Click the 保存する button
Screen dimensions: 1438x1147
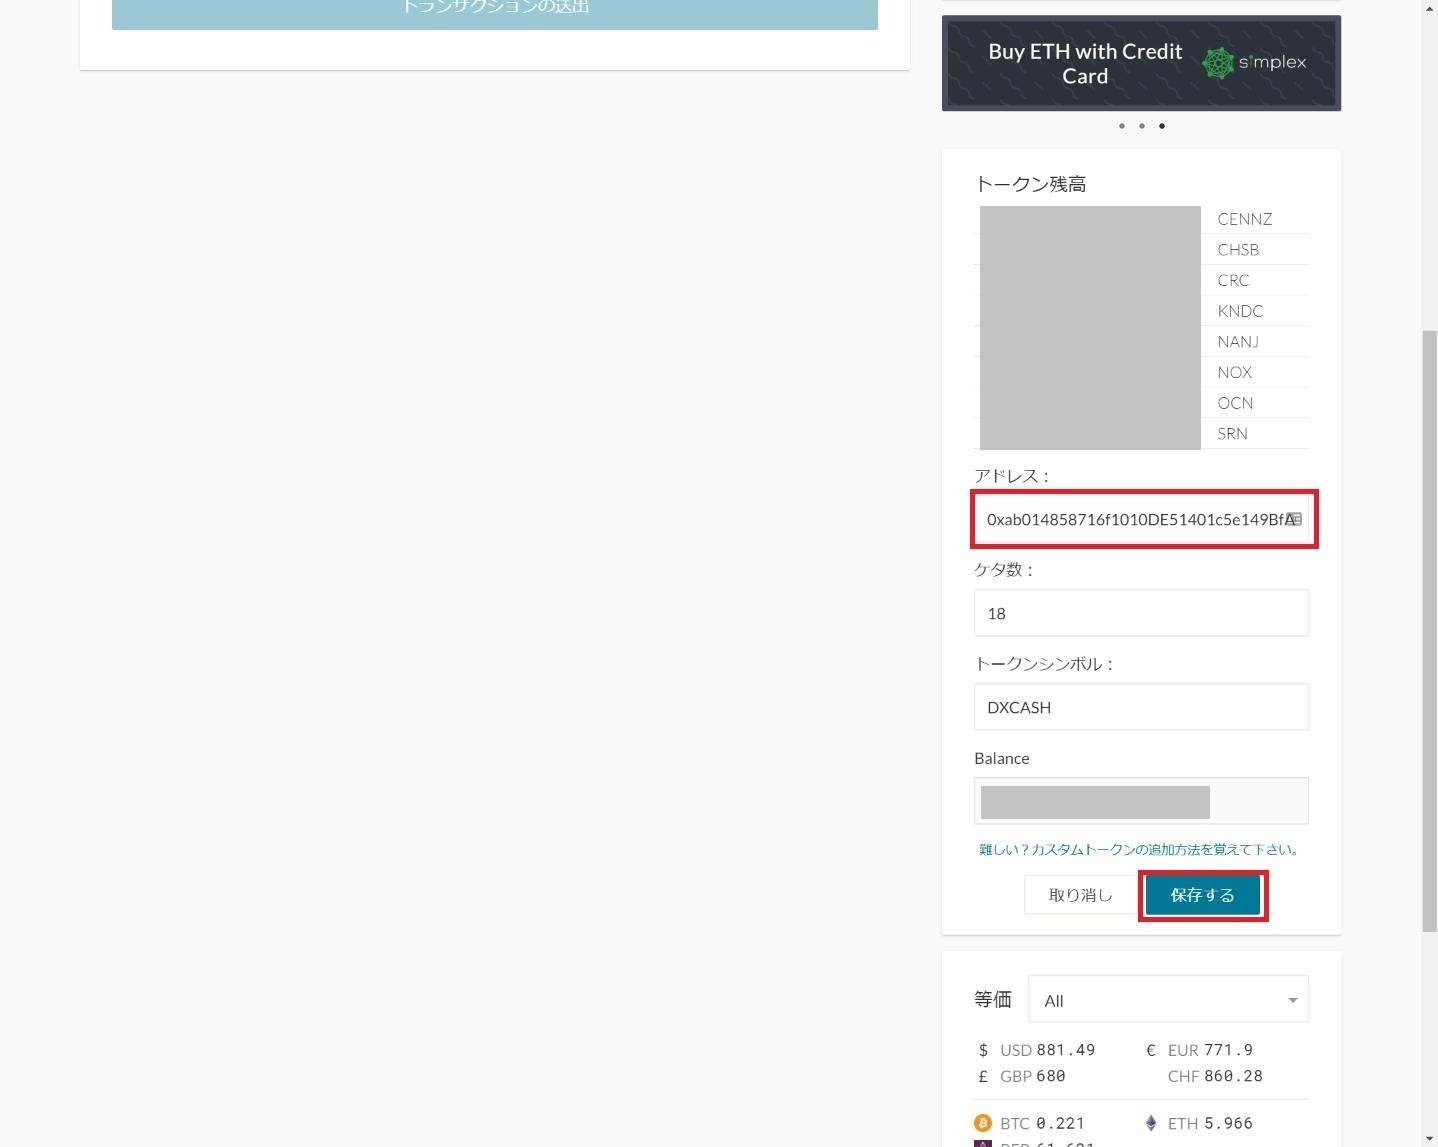pos(1203,895)
